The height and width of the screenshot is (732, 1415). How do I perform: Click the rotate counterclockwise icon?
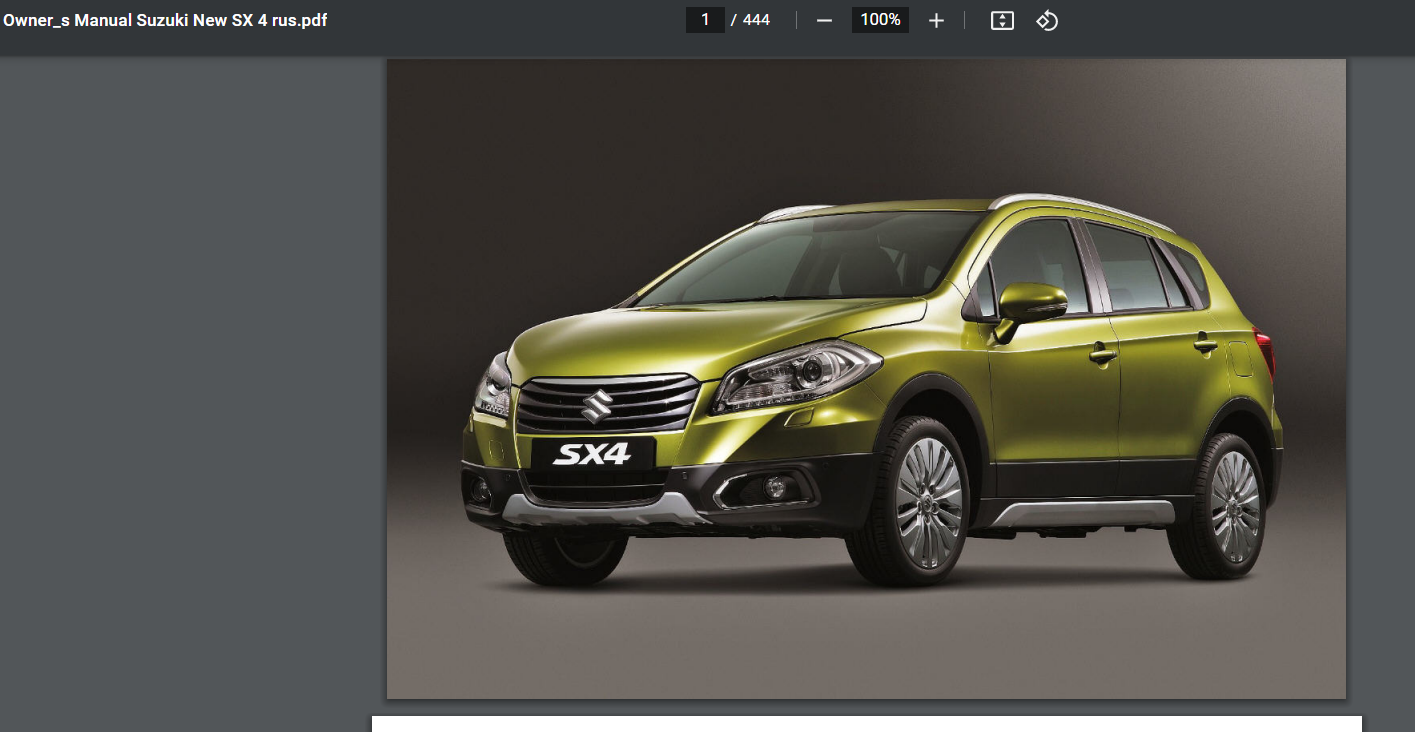(x=1047, y=20)
